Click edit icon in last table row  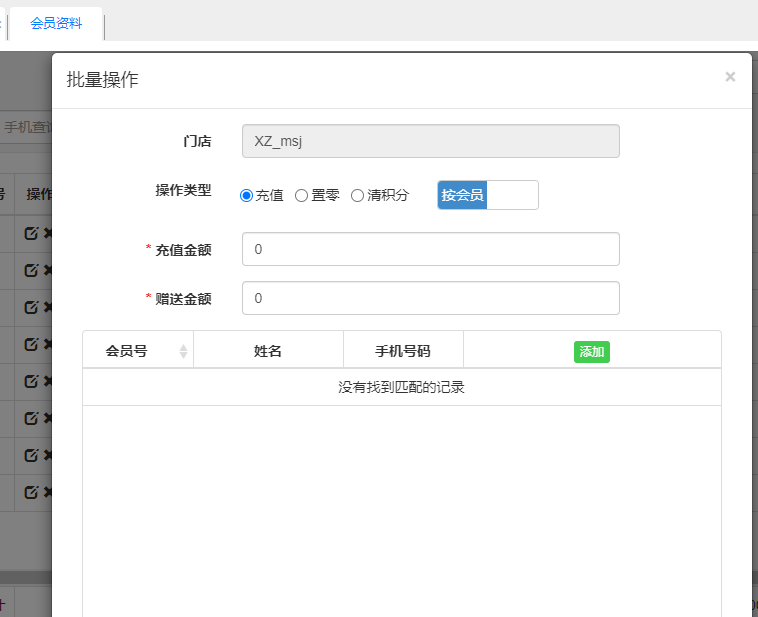click(x=31, y=492)
